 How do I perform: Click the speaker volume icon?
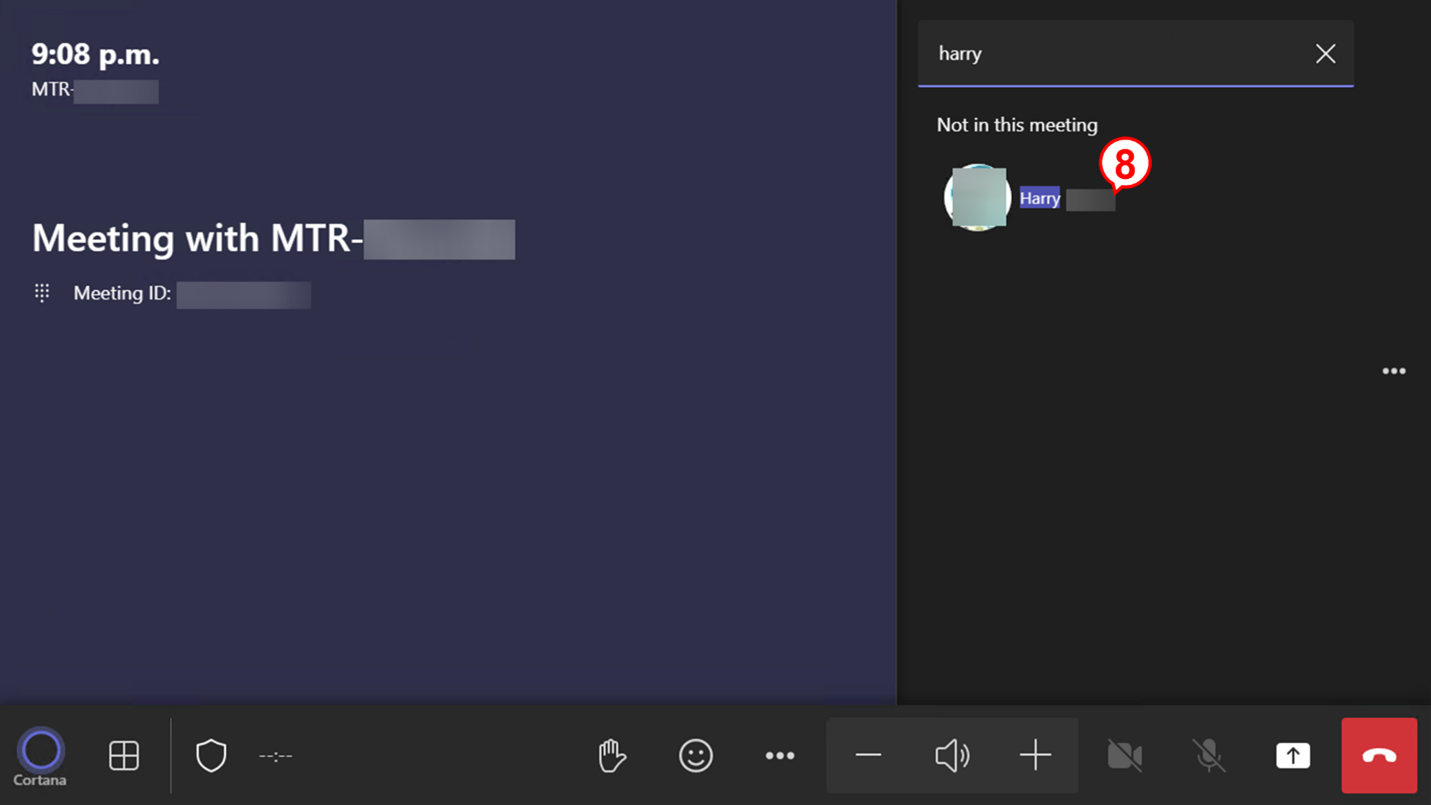(x=952, y=756)
